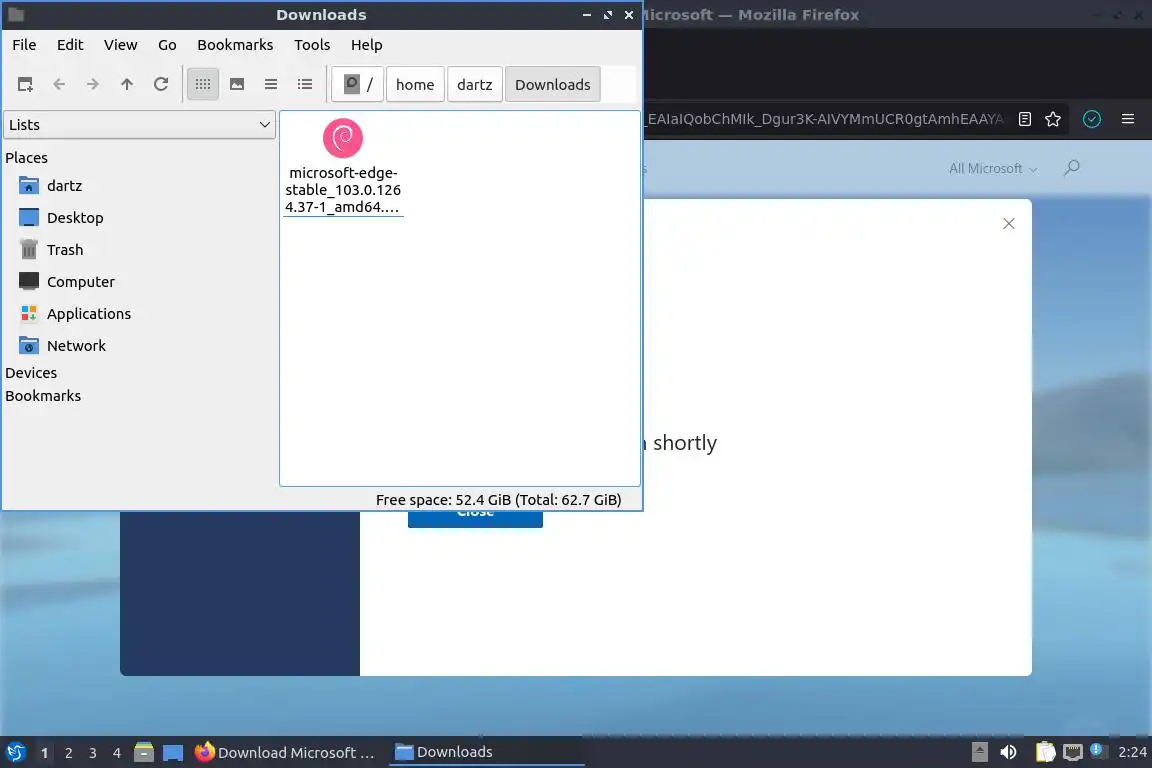
Task: Go back in file manager history
Action: point(59,85)
